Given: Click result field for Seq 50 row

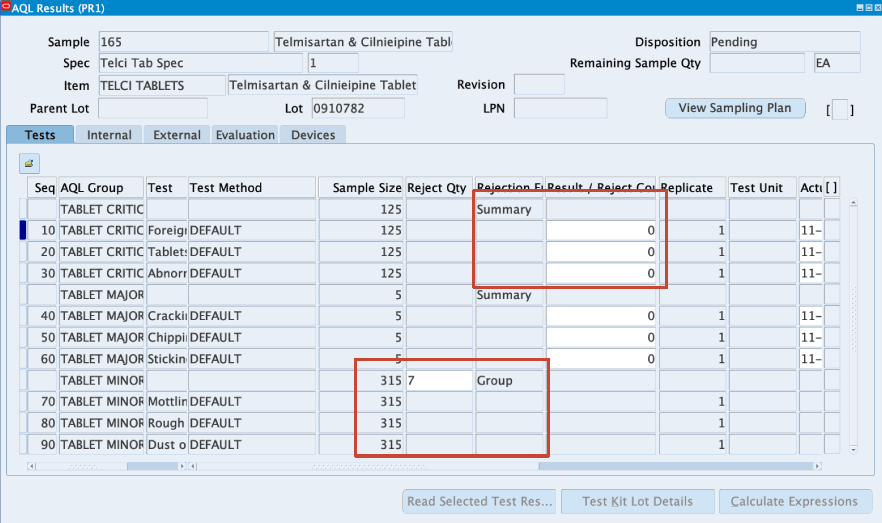Looking at the screenshot, I should tap(601, 337).
